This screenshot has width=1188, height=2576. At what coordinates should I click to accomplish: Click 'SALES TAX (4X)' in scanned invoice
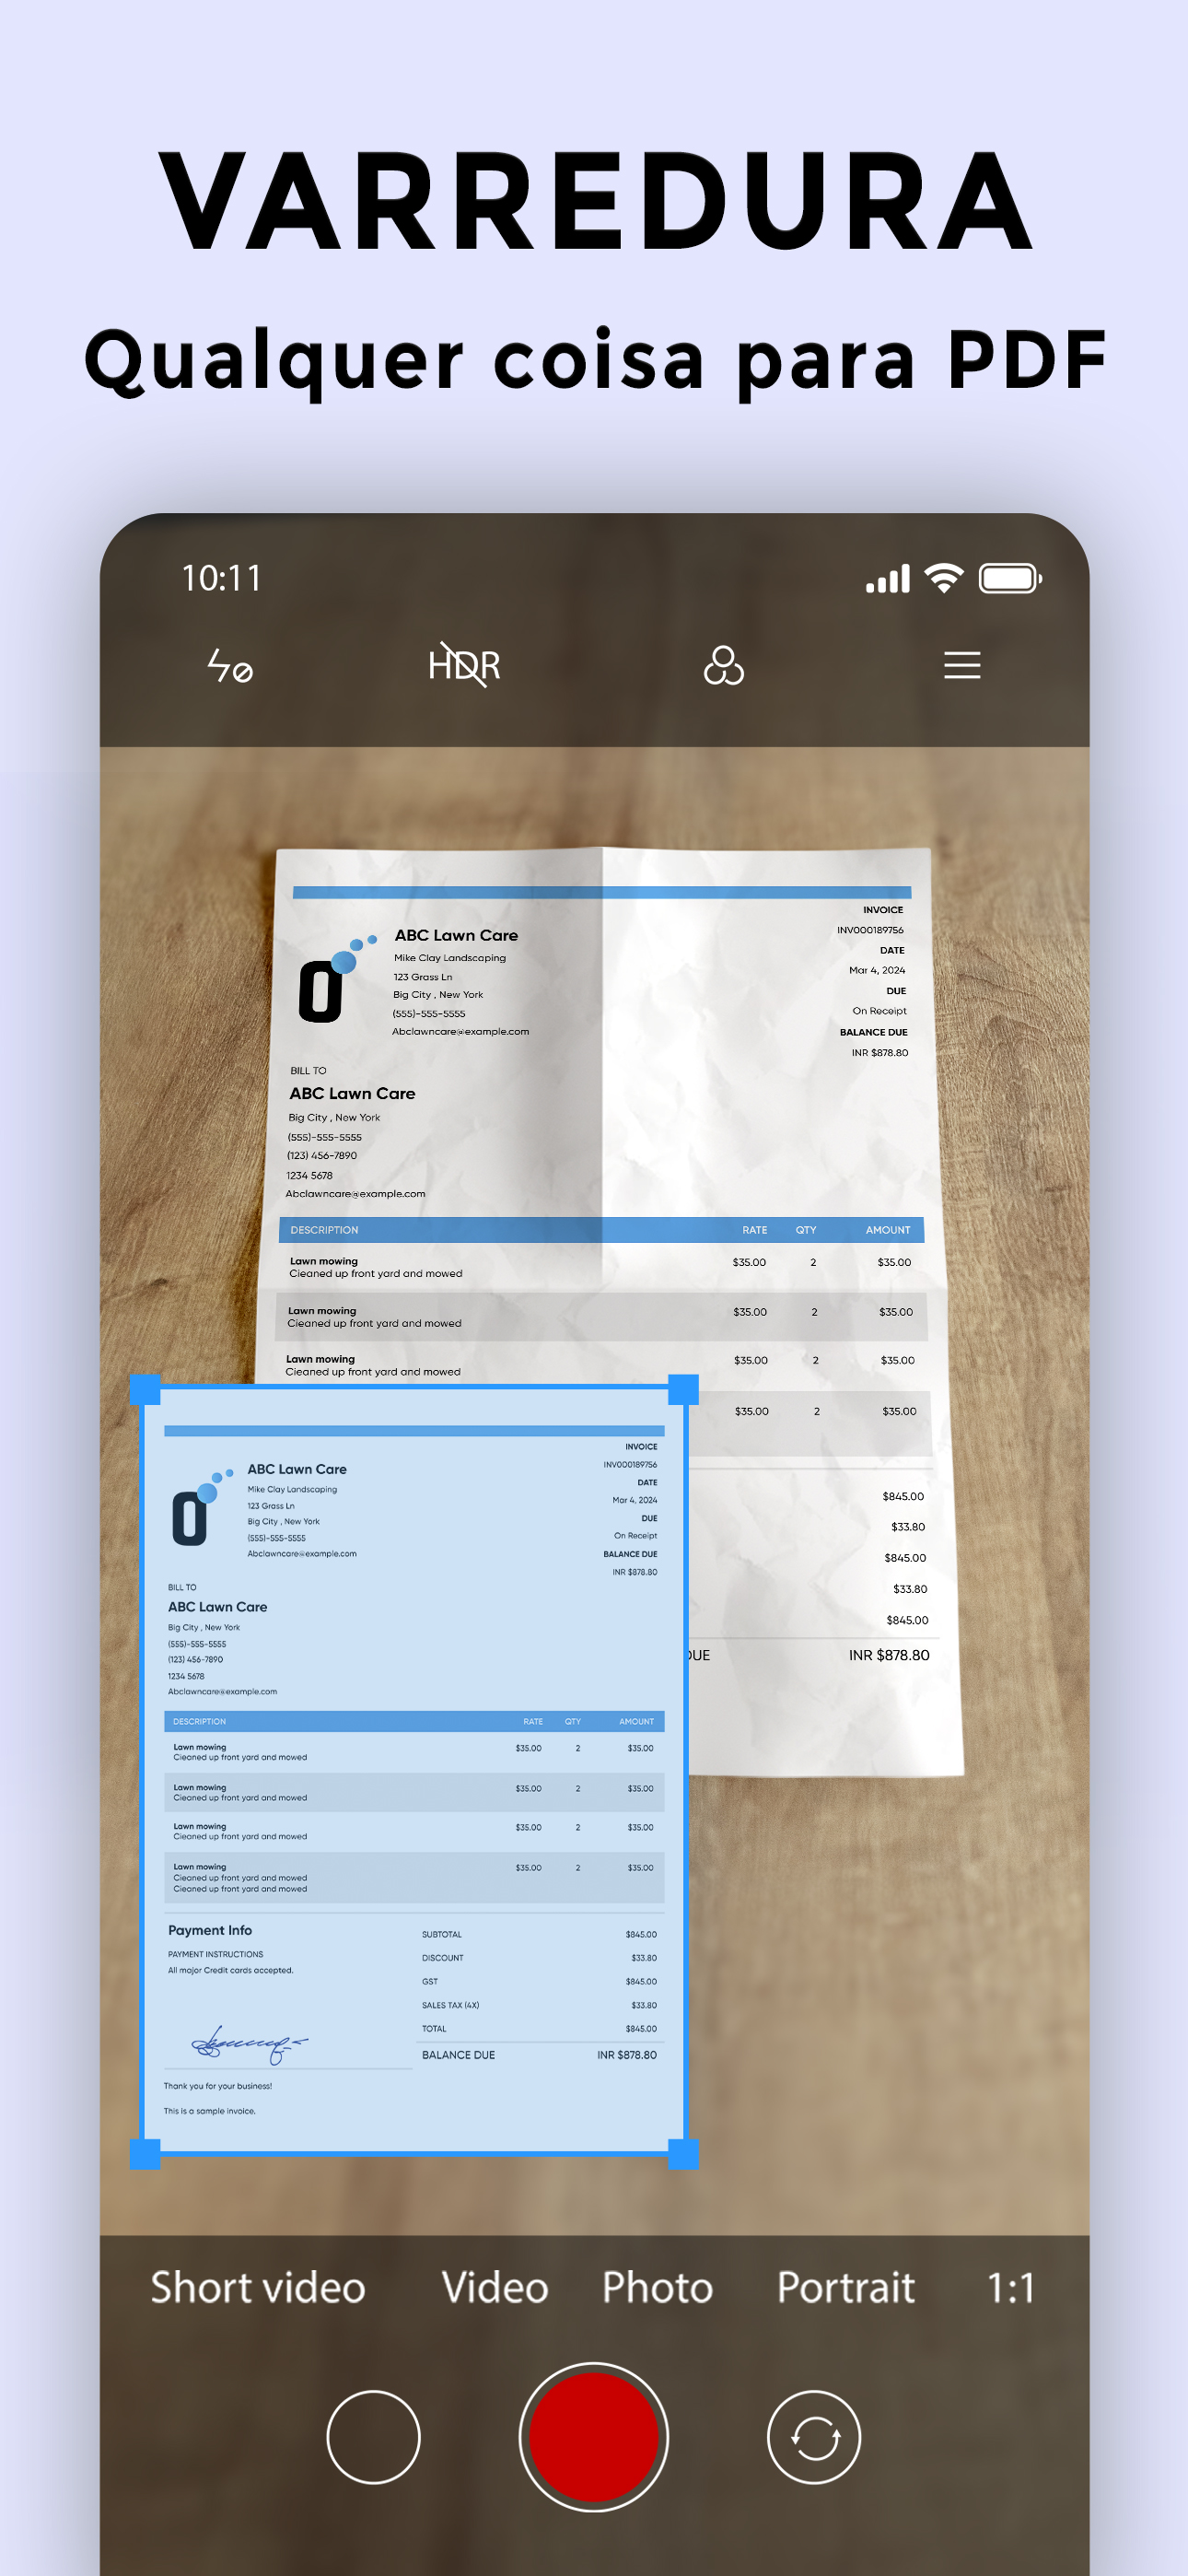pyautogui.click(x=450, y=2005)
